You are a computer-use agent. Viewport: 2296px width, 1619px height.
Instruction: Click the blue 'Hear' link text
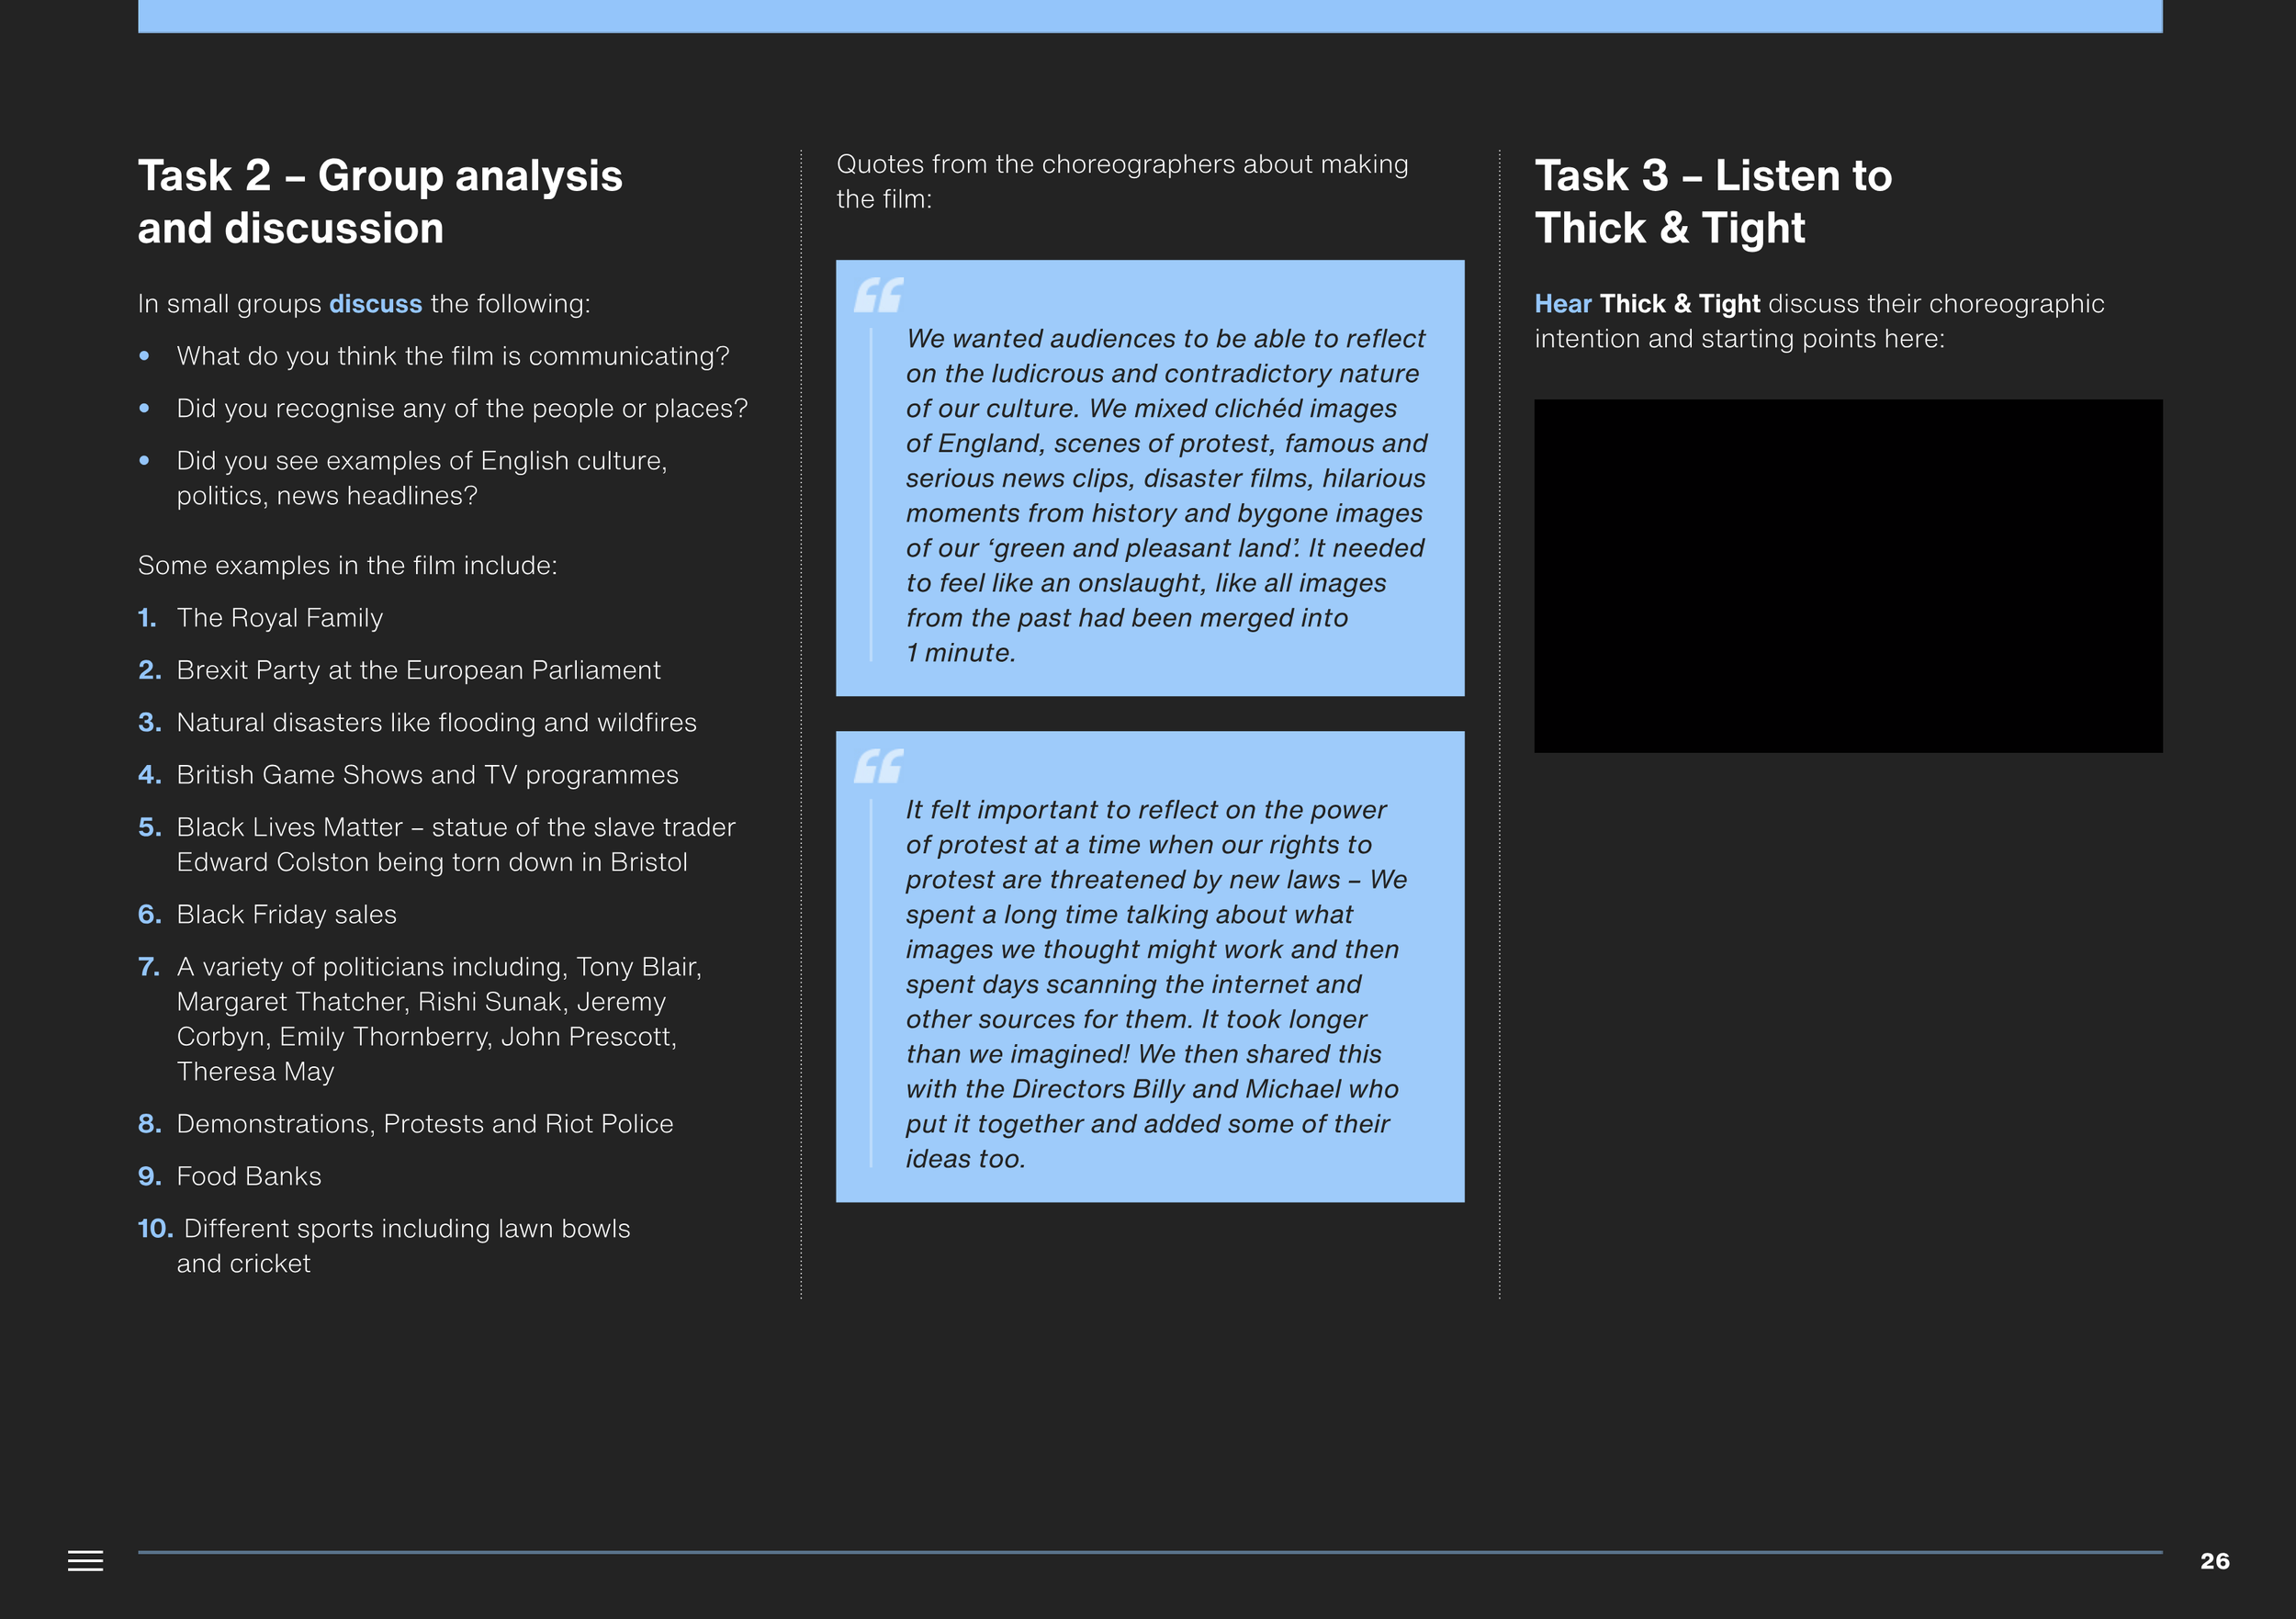(x=1563, y=304)
